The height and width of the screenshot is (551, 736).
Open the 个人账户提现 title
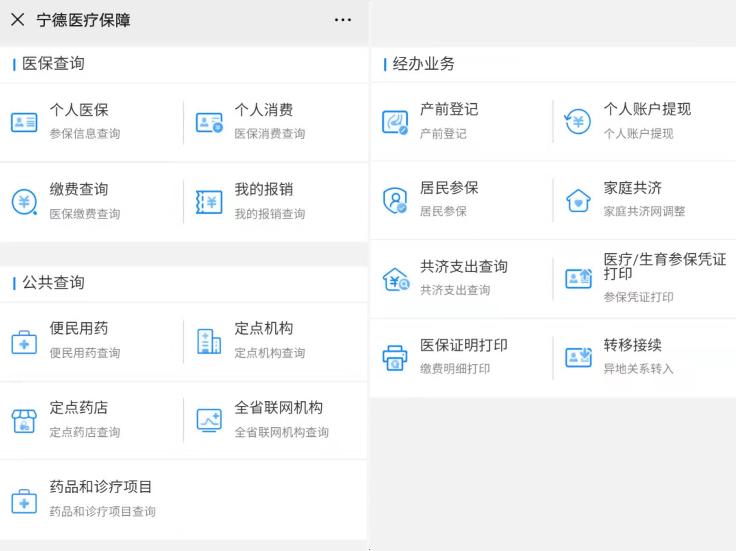647,109
